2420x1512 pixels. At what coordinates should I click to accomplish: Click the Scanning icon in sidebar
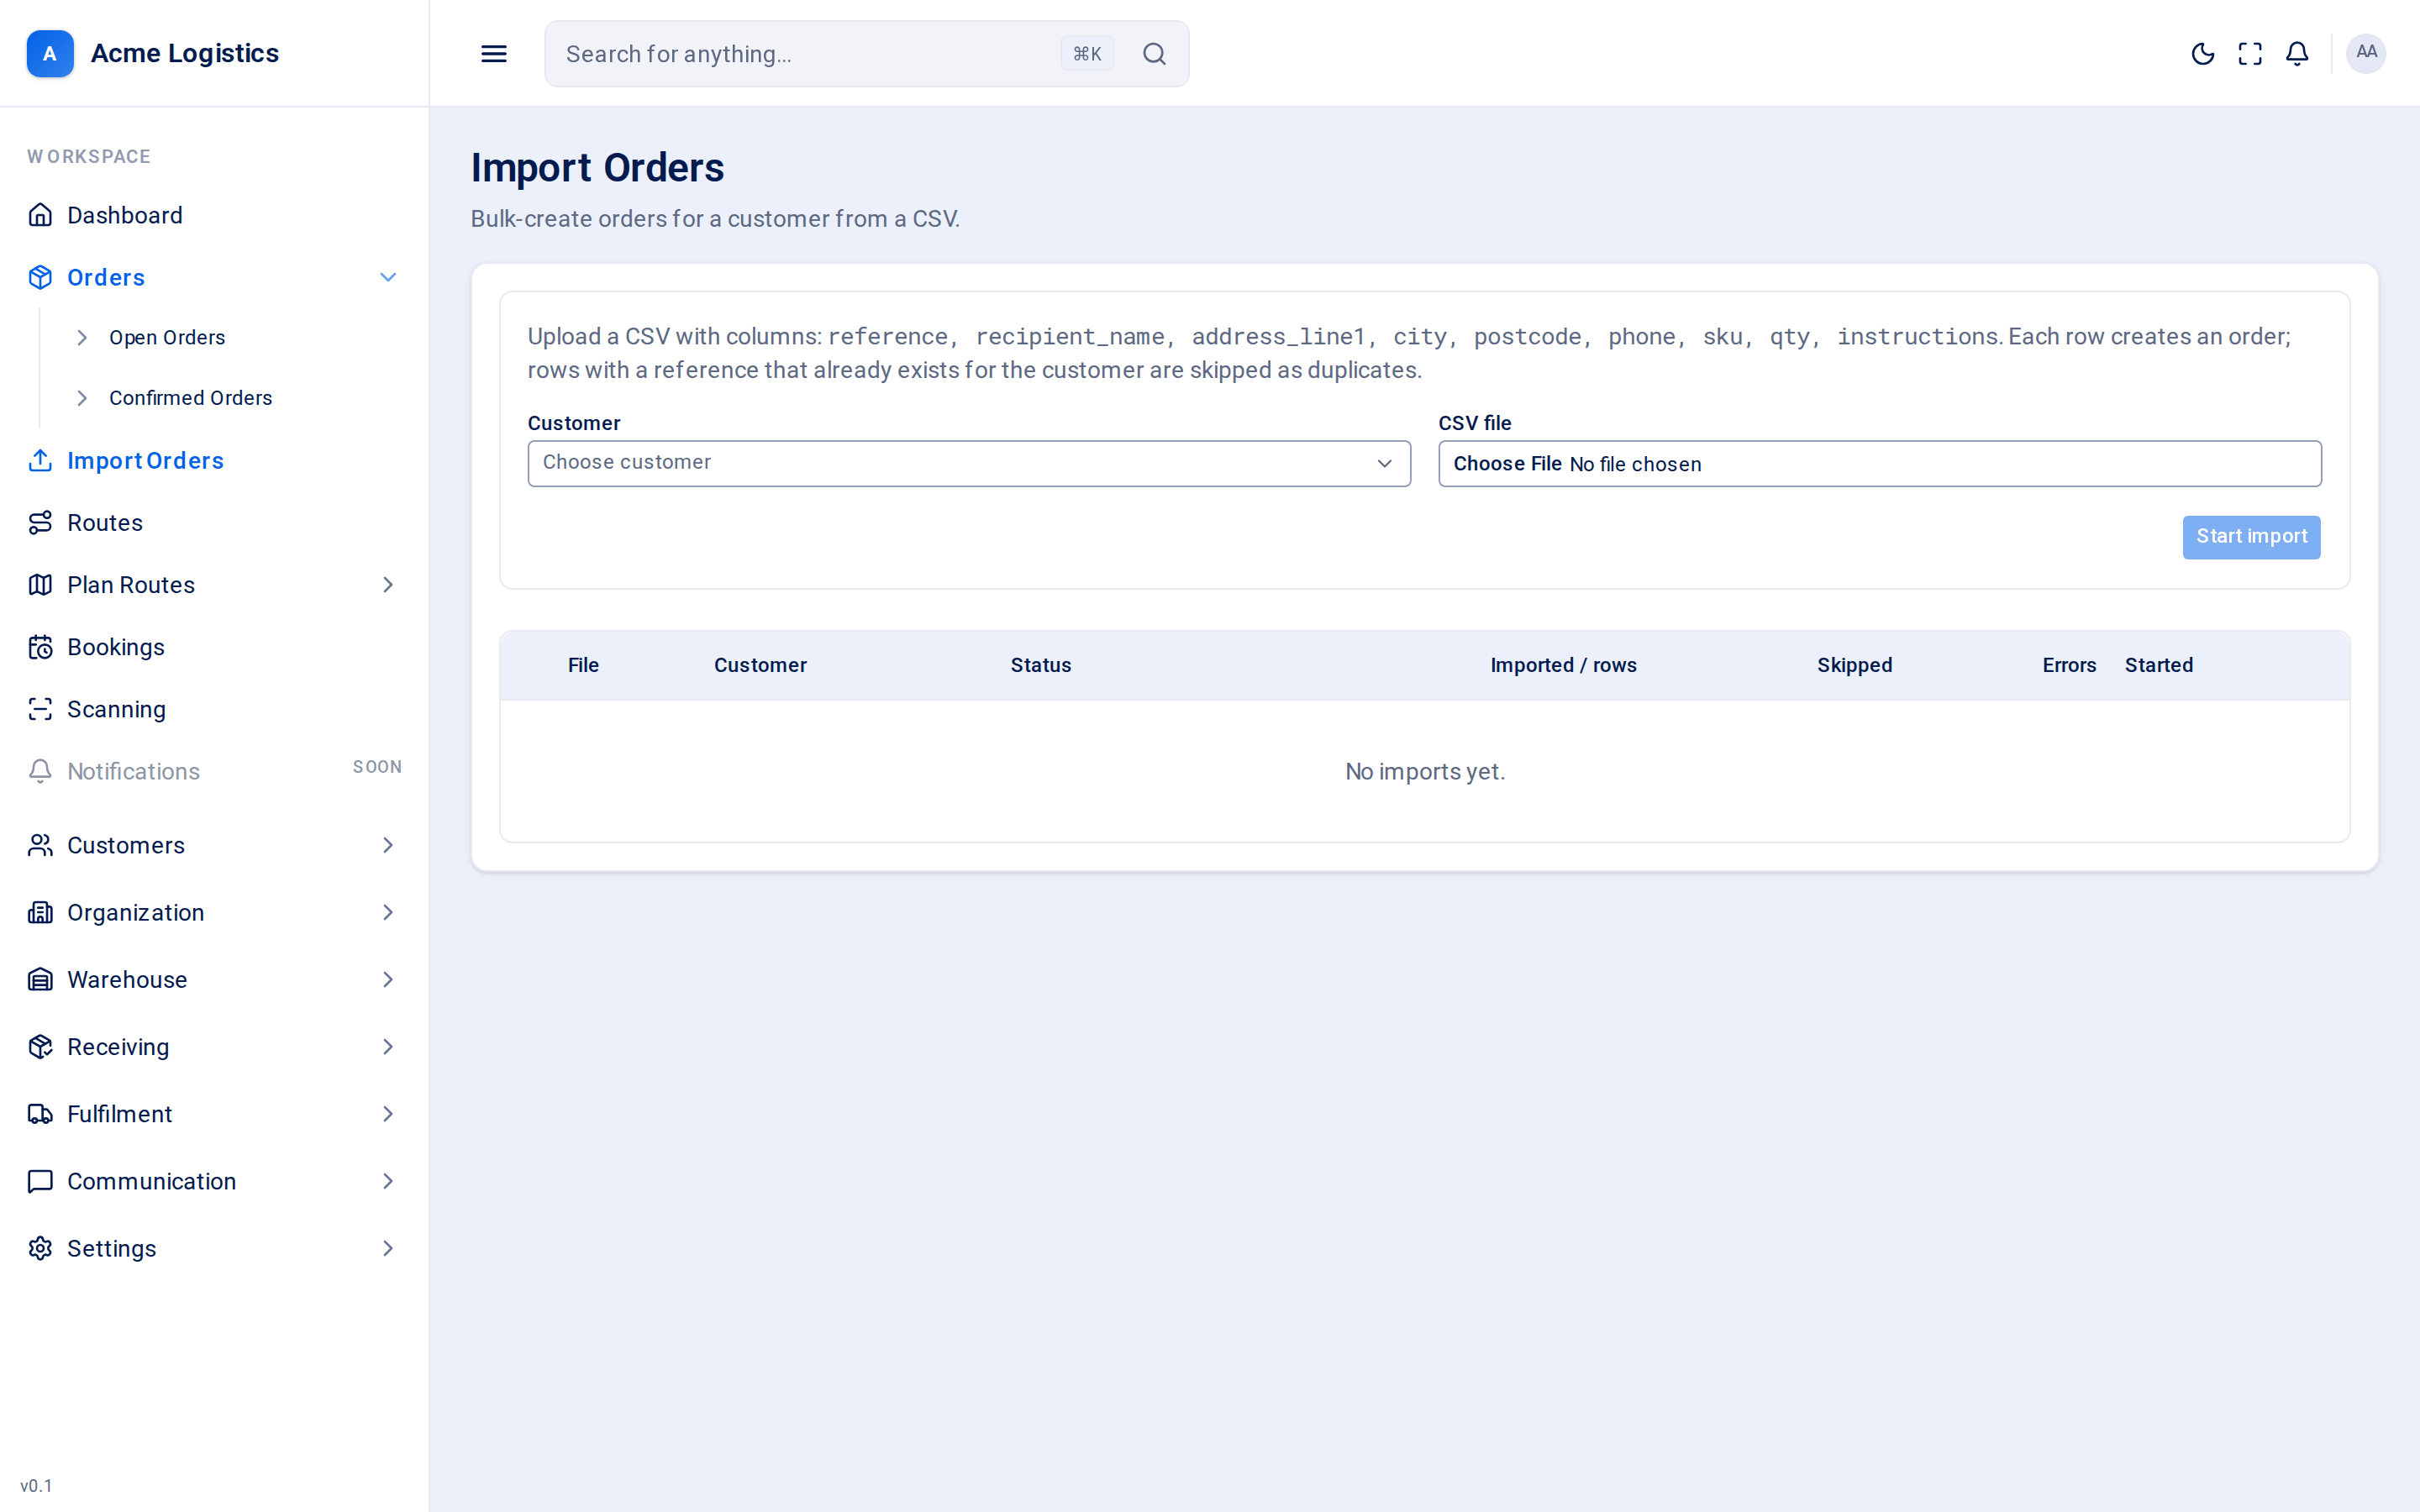click(x=40, y=709)
